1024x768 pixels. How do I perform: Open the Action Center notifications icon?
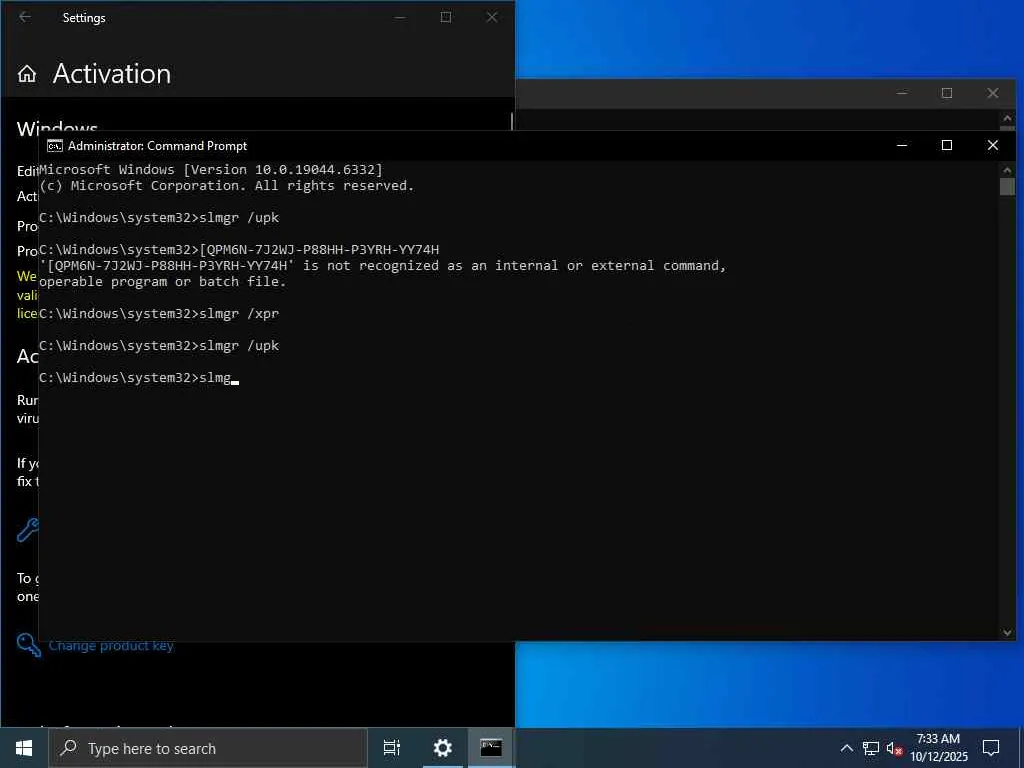coord(991,748)
